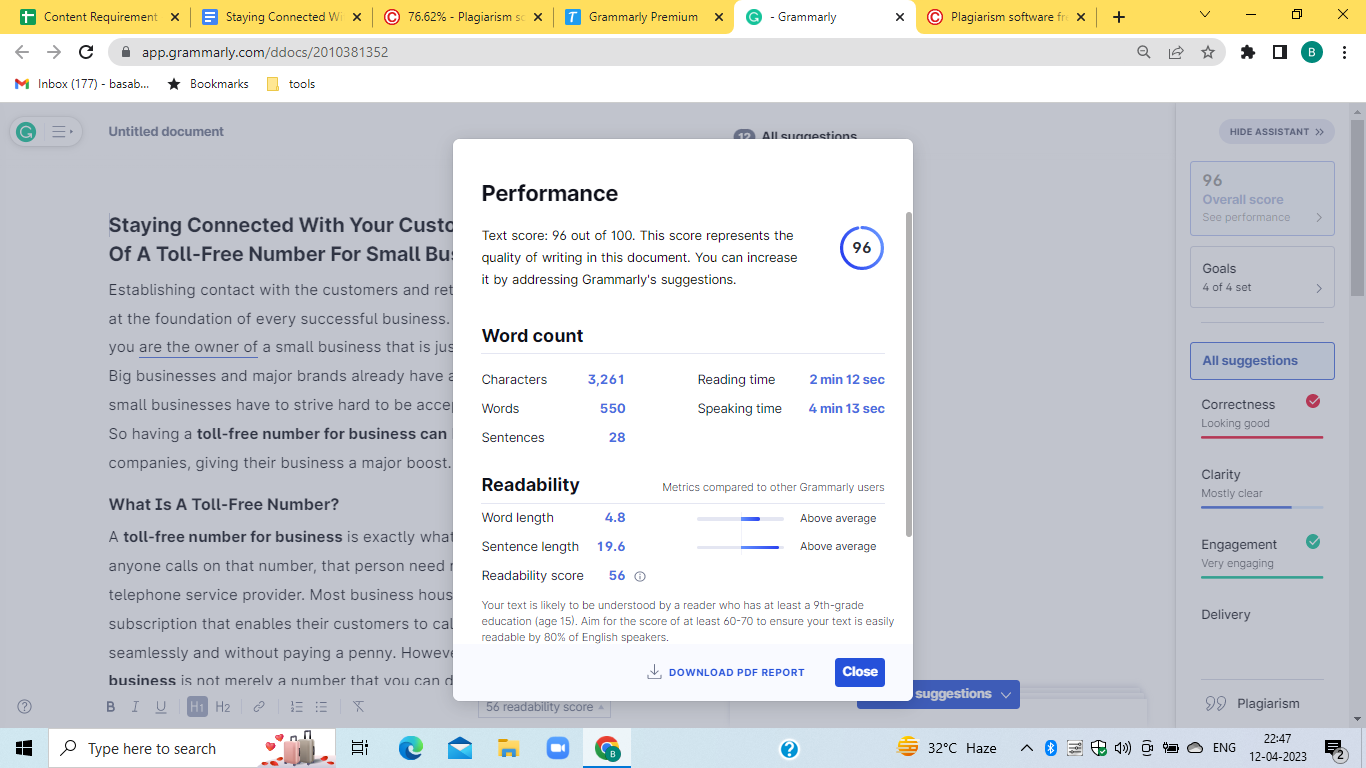Viewport: 1366px width, 768px height.
Task: Go back to the previous page
Action: [x=22, y=52]
